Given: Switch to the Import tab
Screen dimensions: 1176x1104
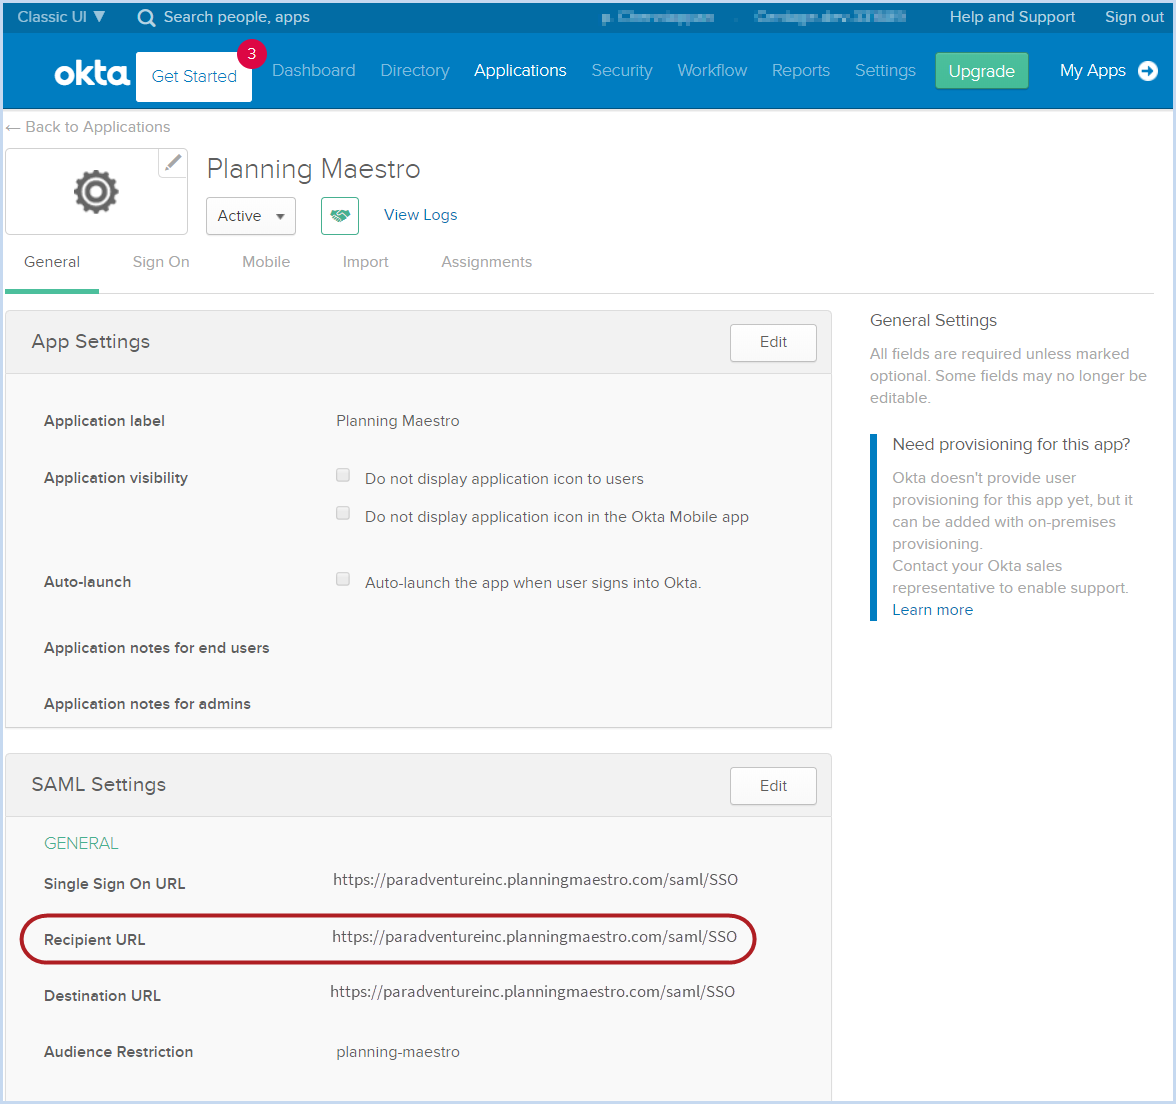Looking at the screenshot, I should pos(365,262).
